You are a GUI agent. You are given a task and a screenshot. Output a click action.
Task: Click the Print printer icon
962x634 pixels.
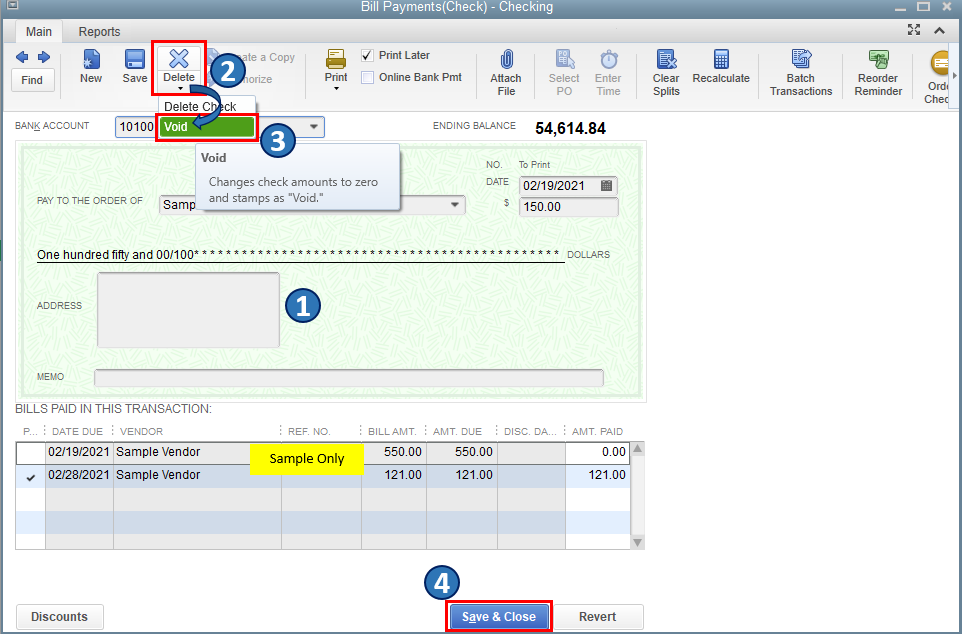tap(336, 60)
